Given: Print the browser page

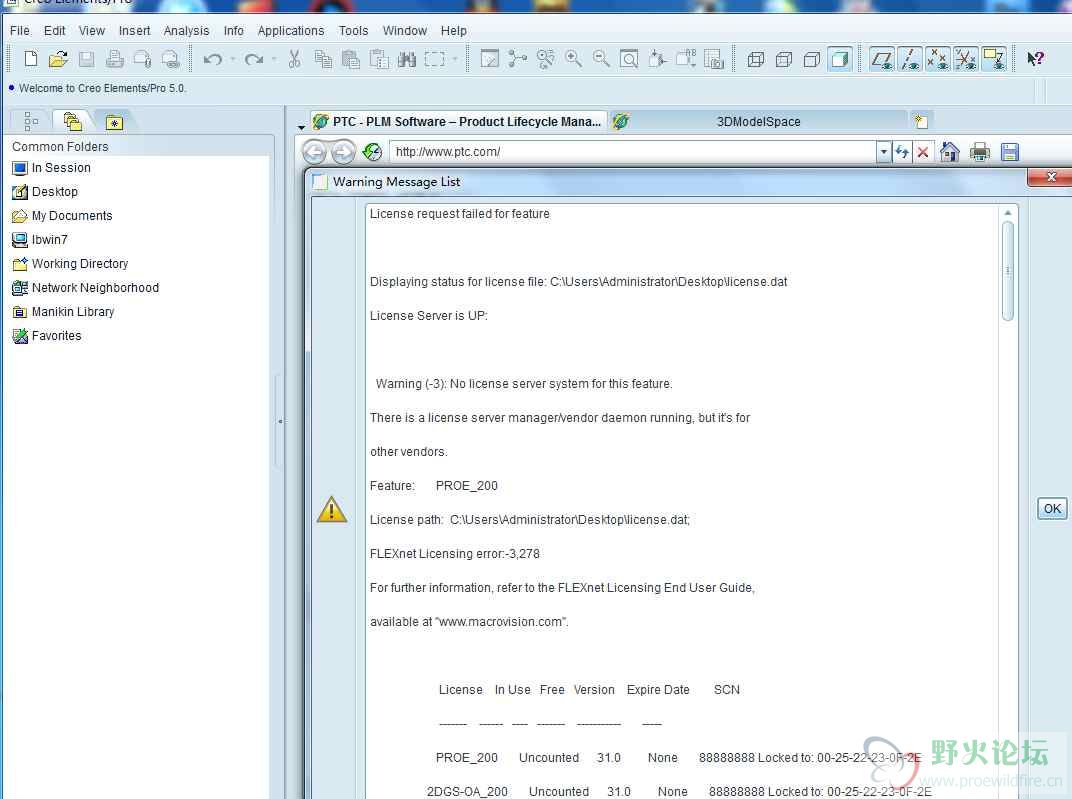Looking at the screenshot, I should pyautogui.click(x=980, y=152).
